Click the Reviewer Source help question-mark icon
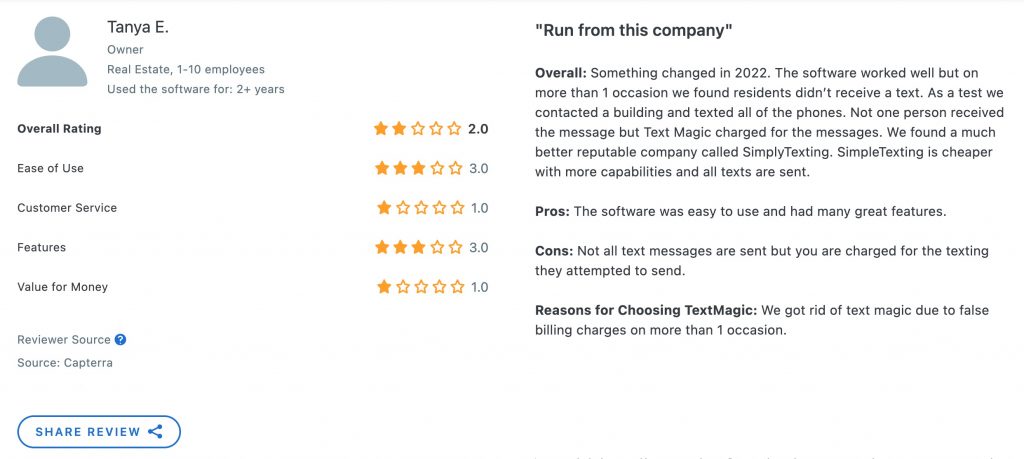This screenshot has height=459, width=1024. pyautogui.click(x=120, y=340)
